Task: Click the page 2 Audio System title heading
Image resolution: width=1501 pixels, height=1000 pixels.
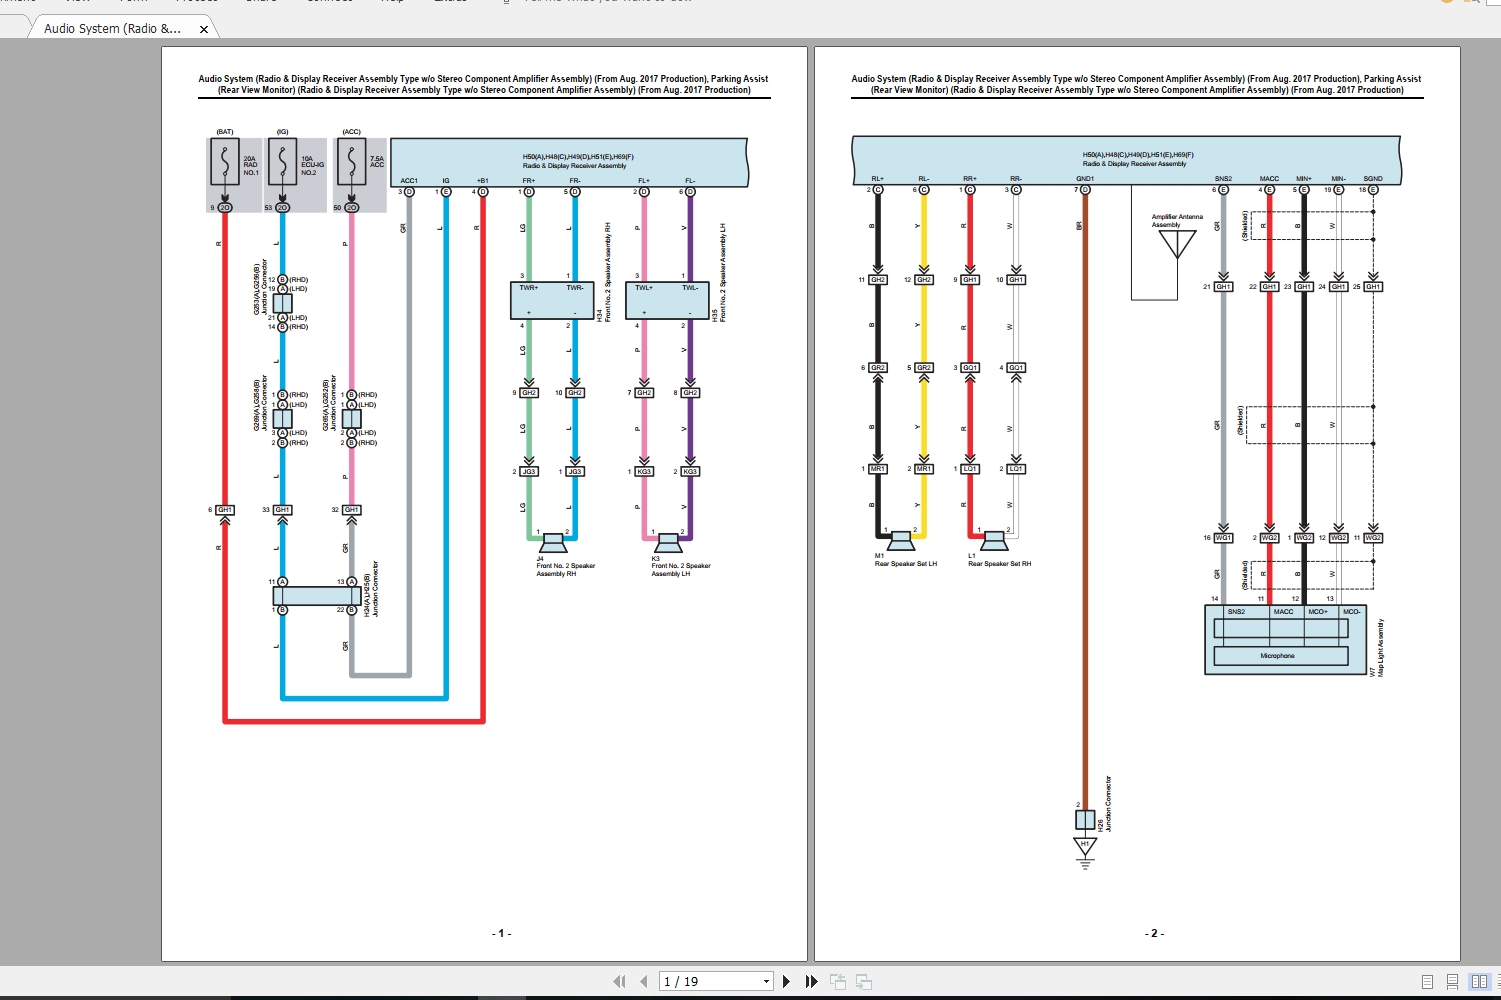Action: tap(1136, 84)
